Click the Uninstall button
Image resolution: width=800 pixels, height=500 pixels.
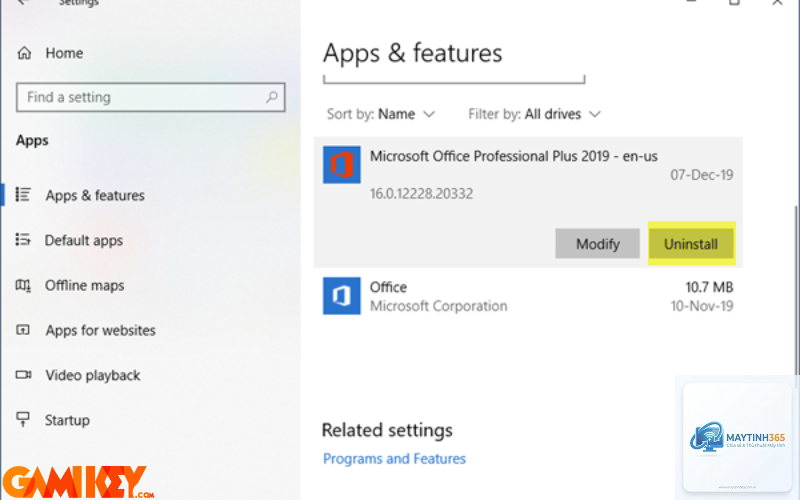point(691,244)
